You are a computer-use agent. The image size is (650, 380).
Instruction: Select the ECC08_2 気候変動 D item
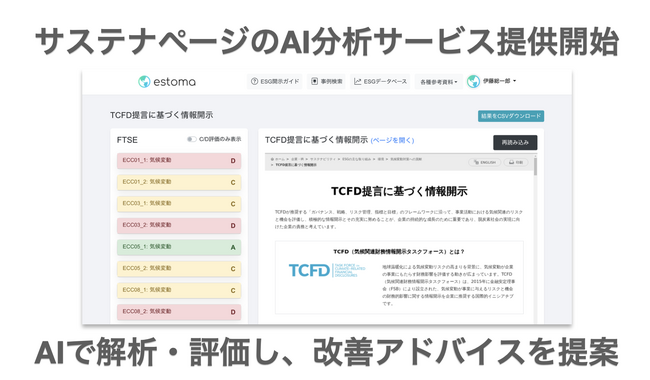[x=179, y=312]
